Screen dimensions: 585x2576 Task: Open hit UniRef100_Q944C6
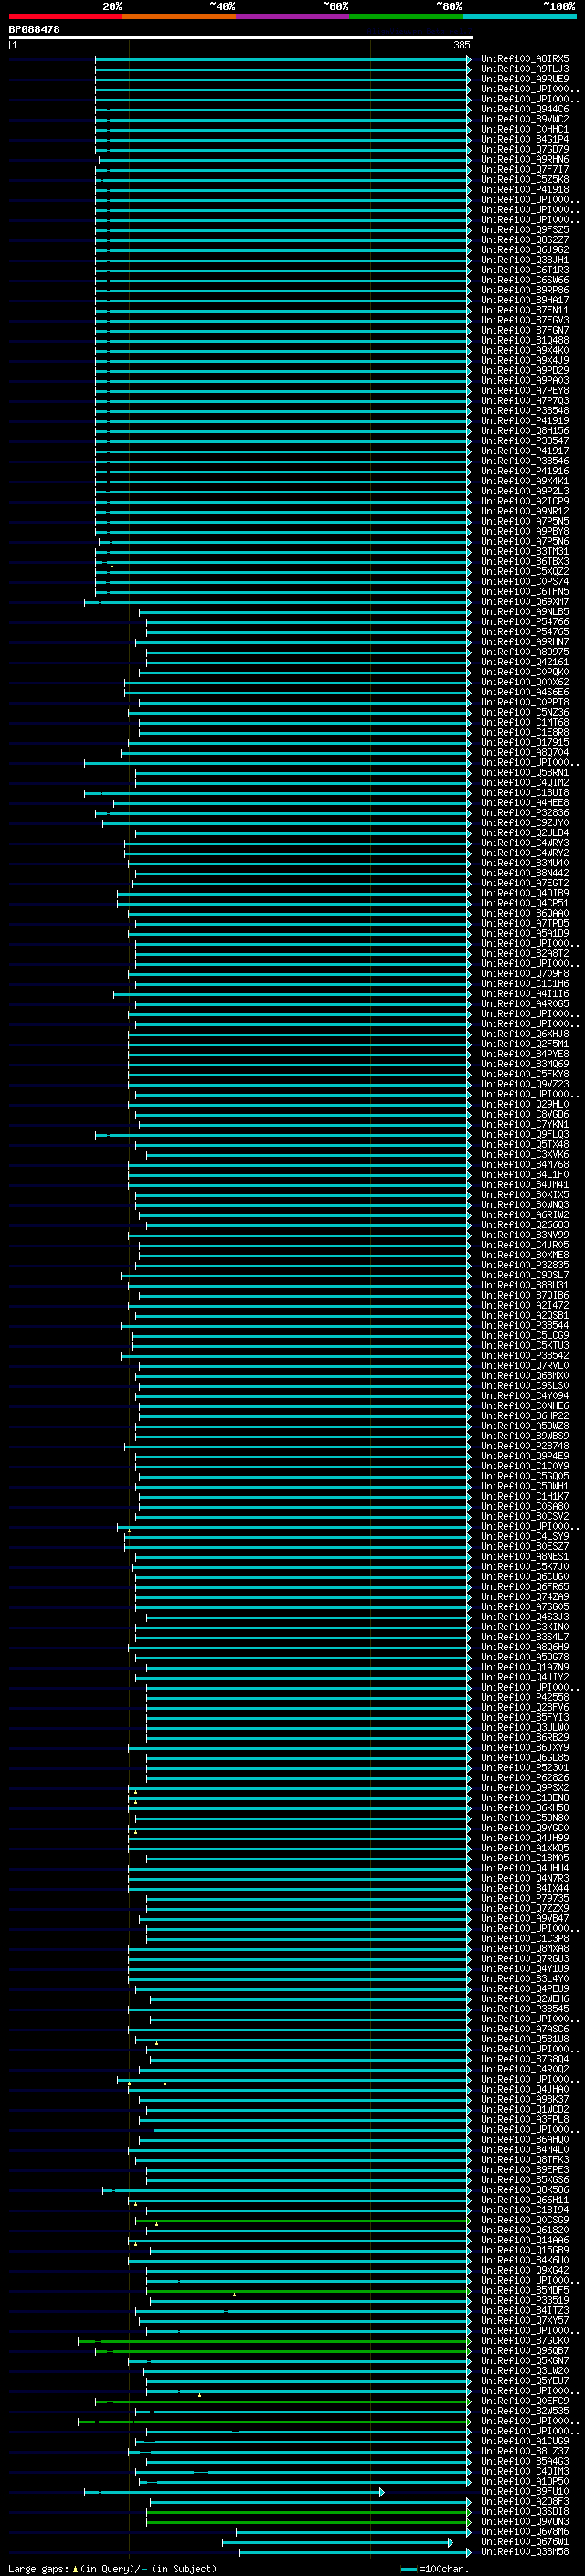pyautogui.click(x=525, y=109)
